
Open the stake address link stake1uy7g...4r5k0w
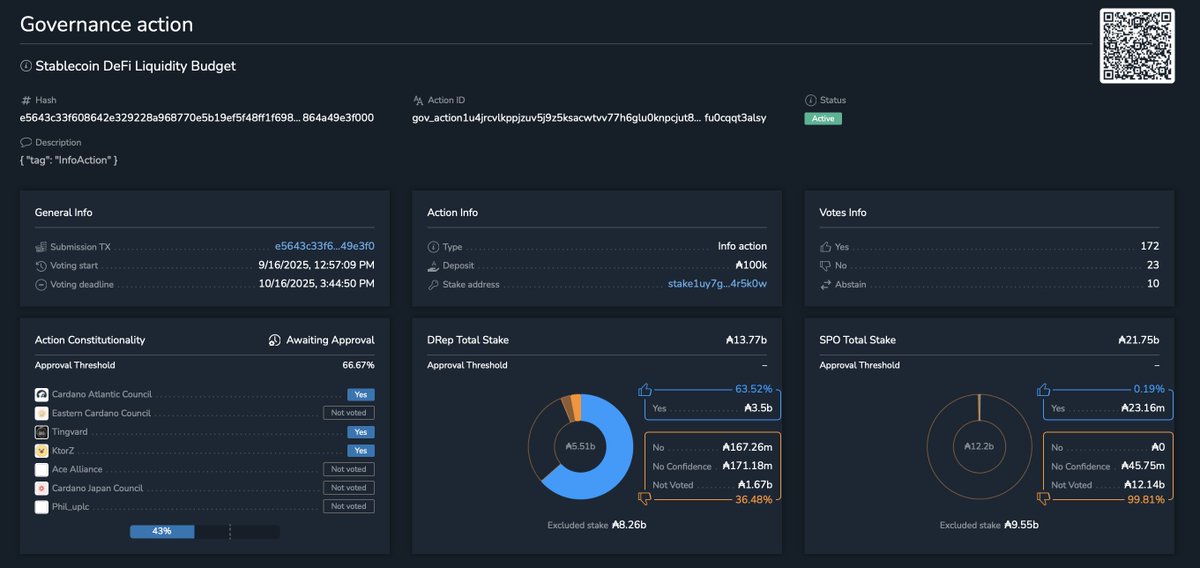[717, 284]
